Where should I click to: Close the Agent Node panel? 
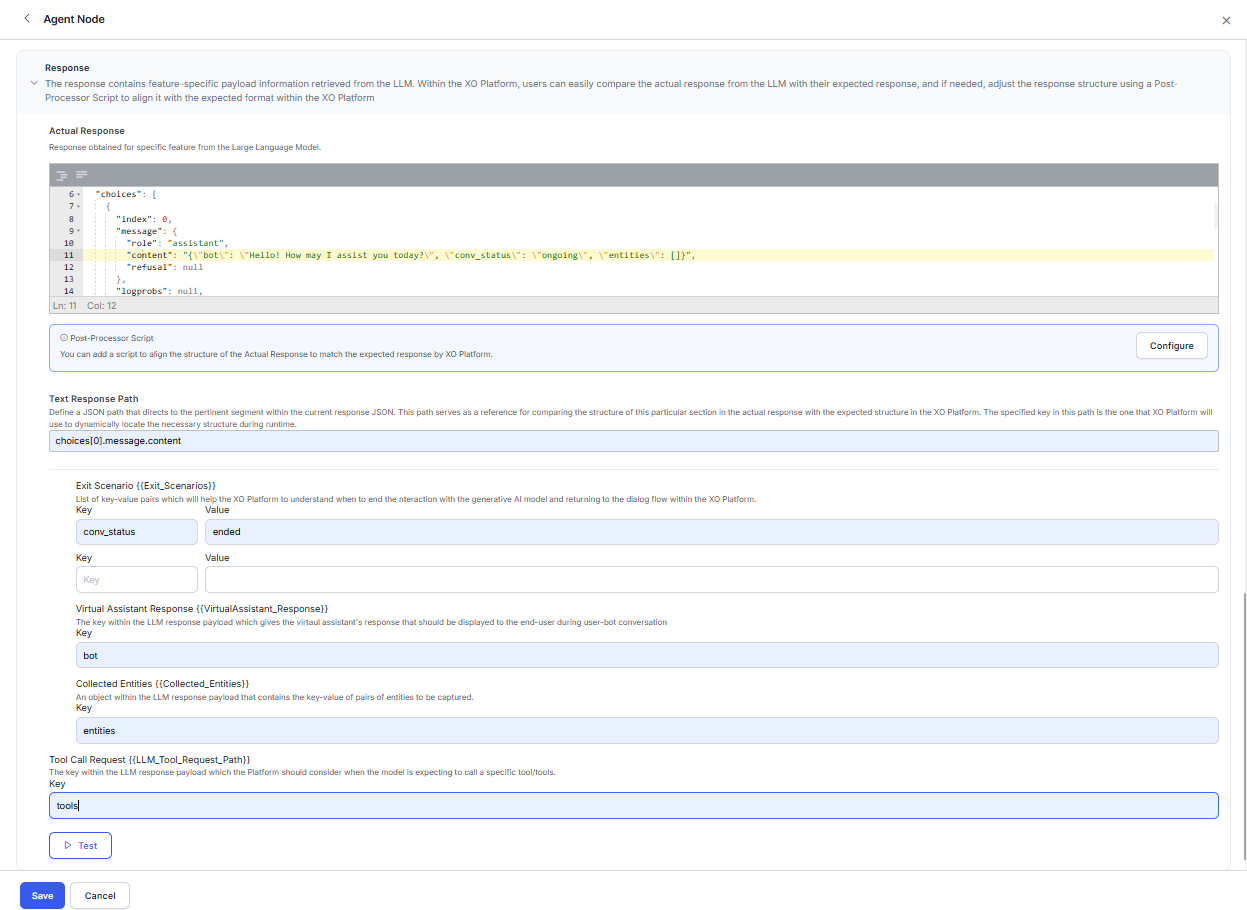(x=1226, y=20)
